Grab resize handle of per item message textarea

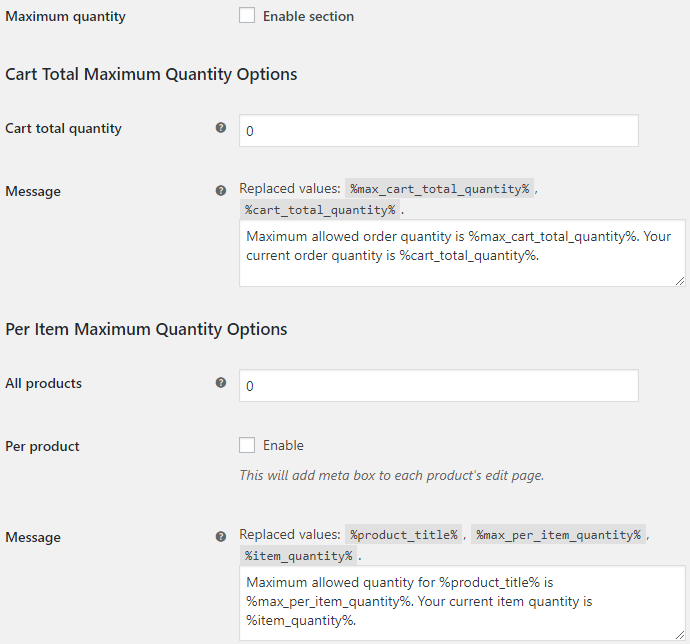coord(680,635)
